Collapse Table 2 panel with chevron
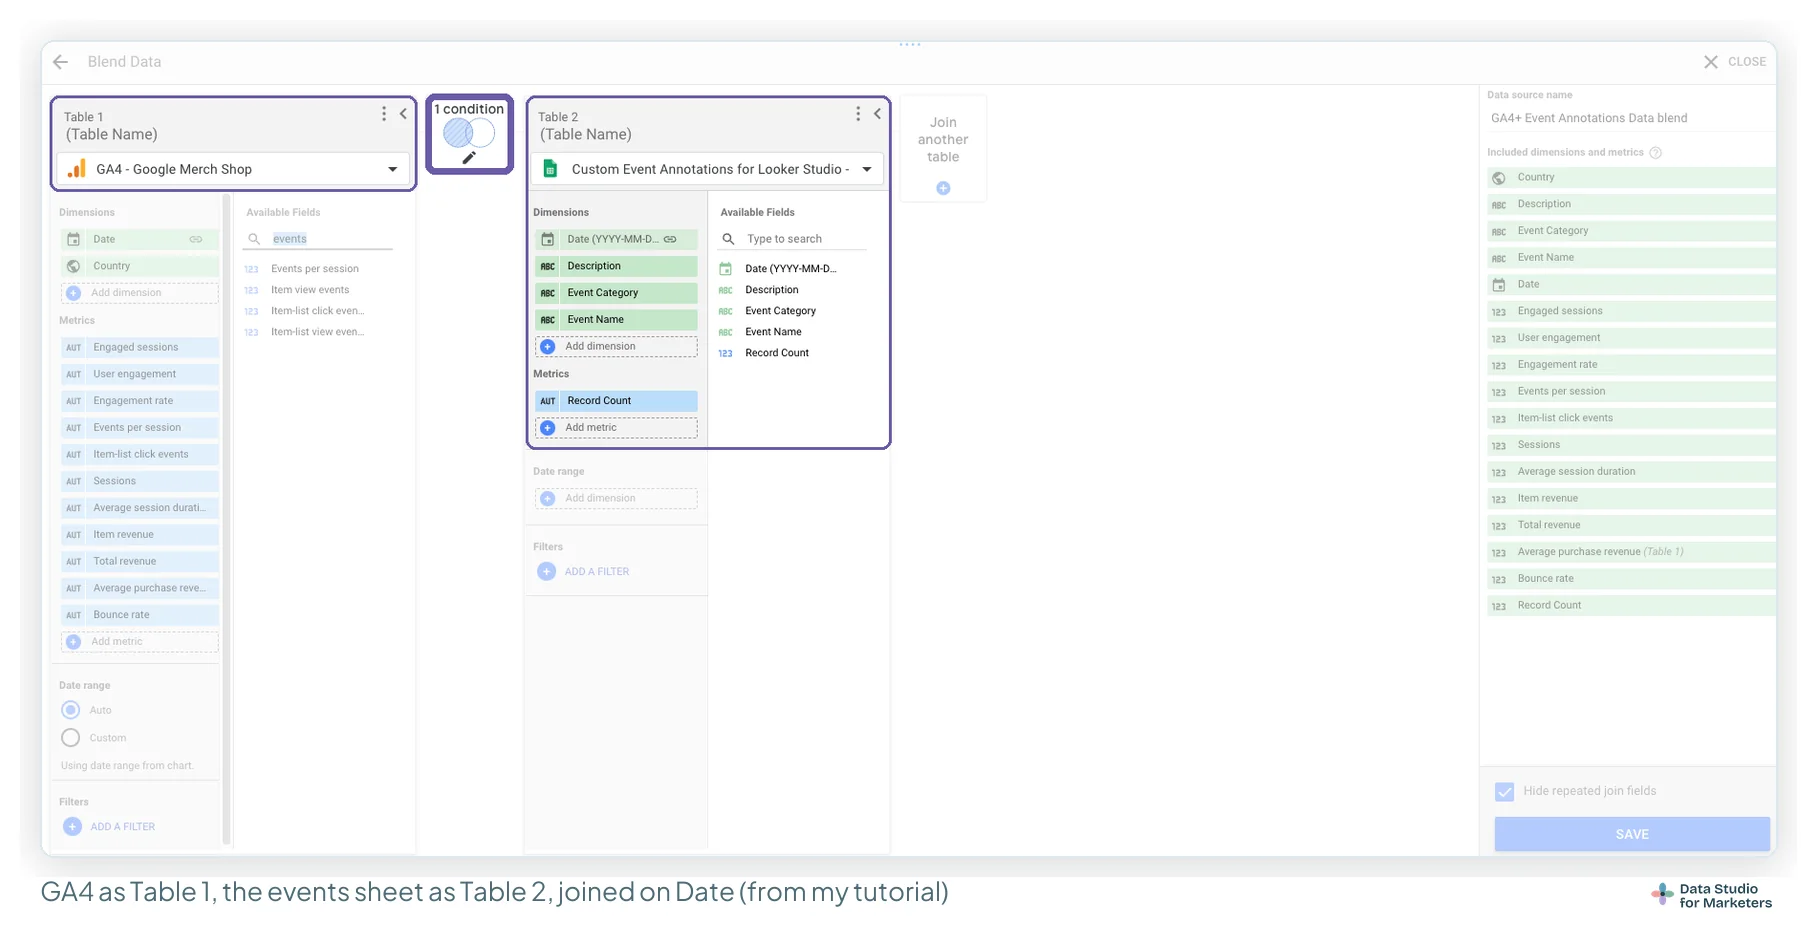Viewport: 1817px width, 931px height. pyautogui.click(x=877, y=114)
